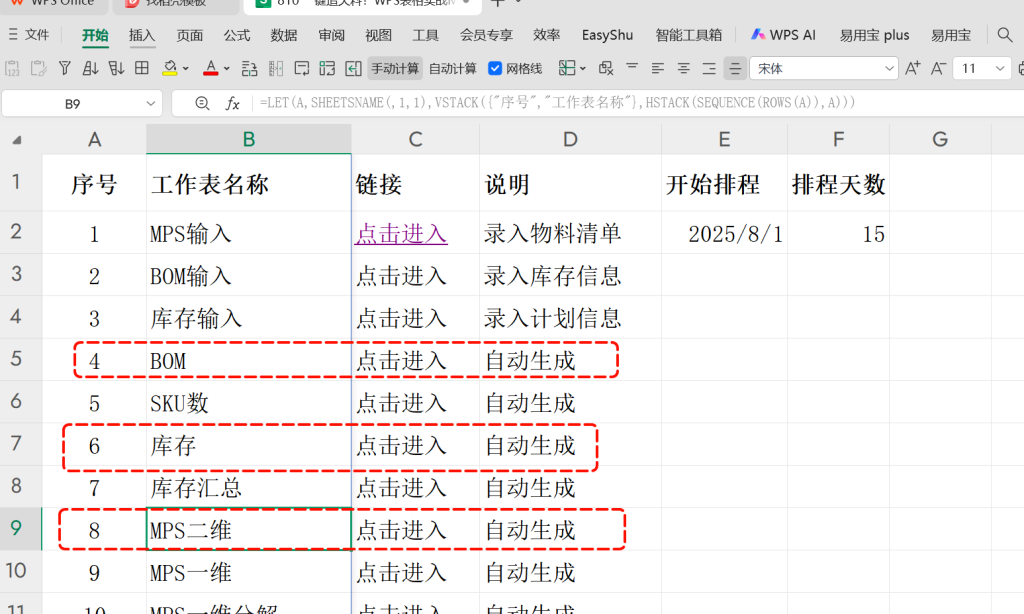The height and width of the screenshot is (614, 1024).
Task: Apply the yellow fill bucket color
Action: click(170, 68)
